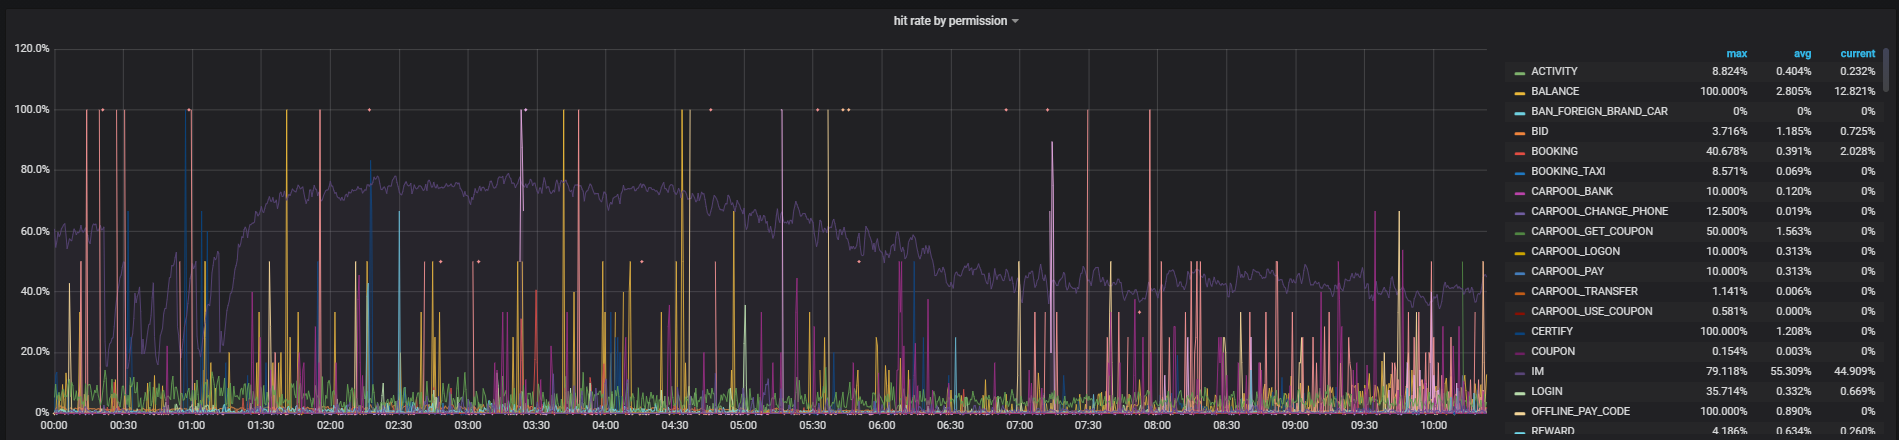Viewport: 1899px width, 440px height.
Task: Toggle the BOOKING series label
Action: tap(1554, 151)
